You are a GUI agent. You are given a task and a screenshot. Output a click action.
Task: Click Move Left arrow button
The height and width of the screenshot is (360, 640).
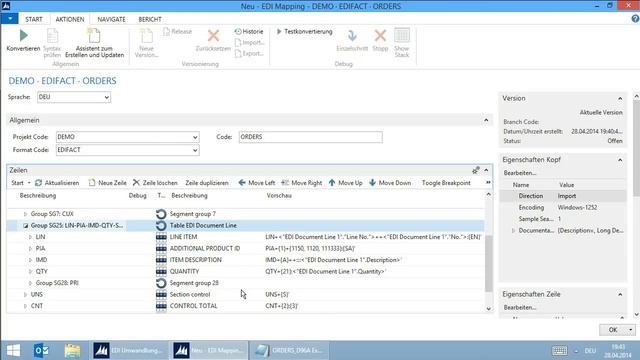click(257, 183)
